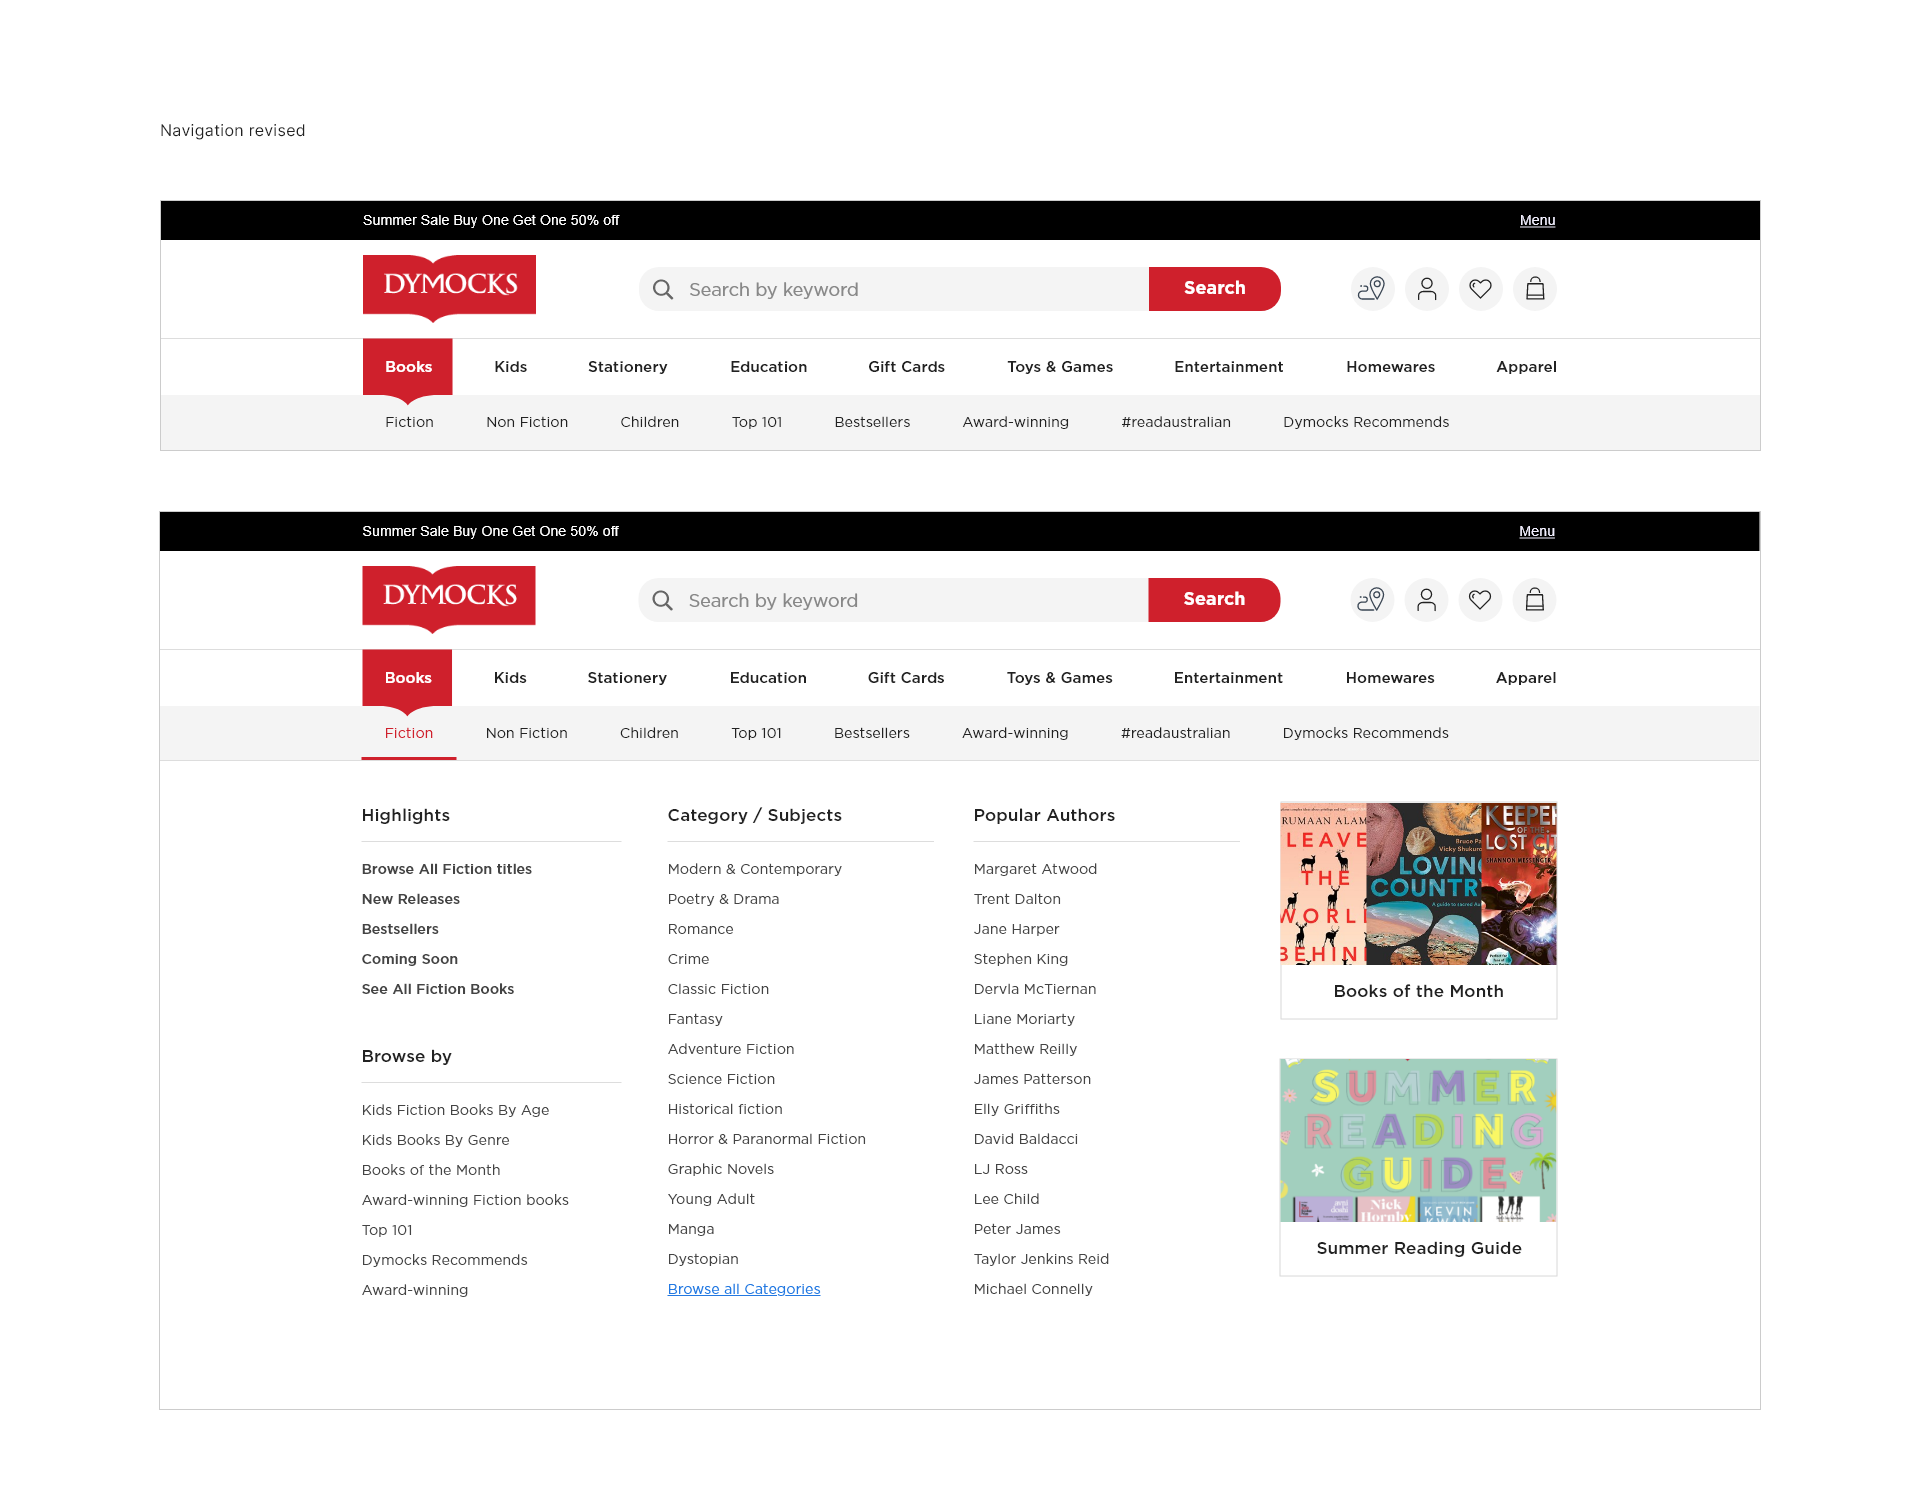Select the Kids tab in bottom navigation
Image resolution: width=1920 pixels, height=1491 pixels.
point(510,678)
